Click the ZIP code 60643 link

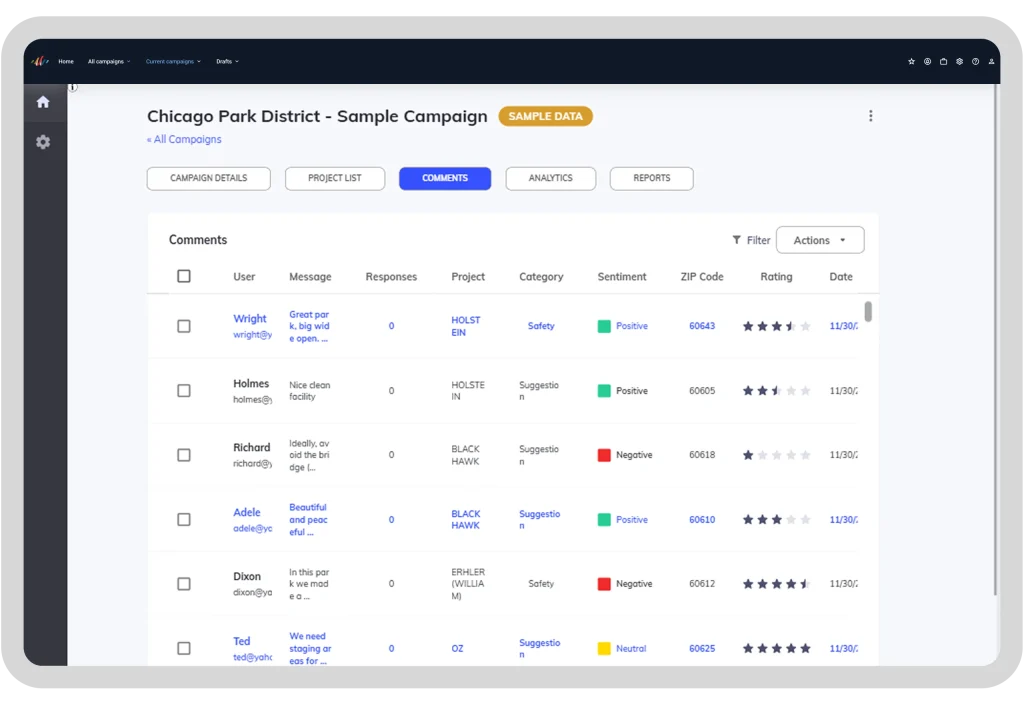[702, 326]
